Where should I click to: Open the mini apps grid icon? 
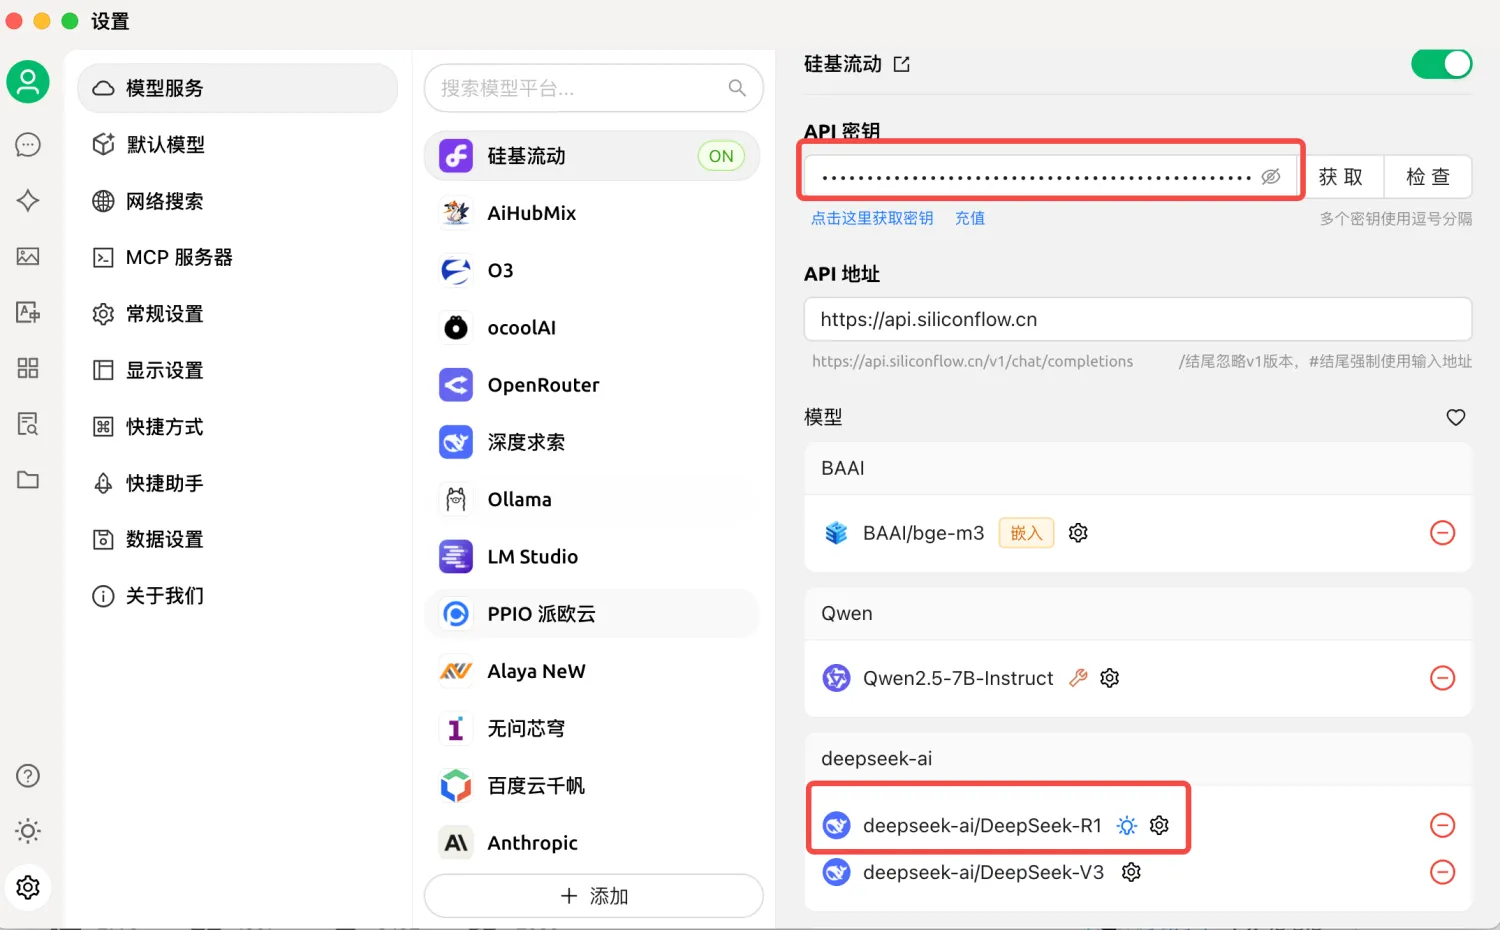pos(28,368)
